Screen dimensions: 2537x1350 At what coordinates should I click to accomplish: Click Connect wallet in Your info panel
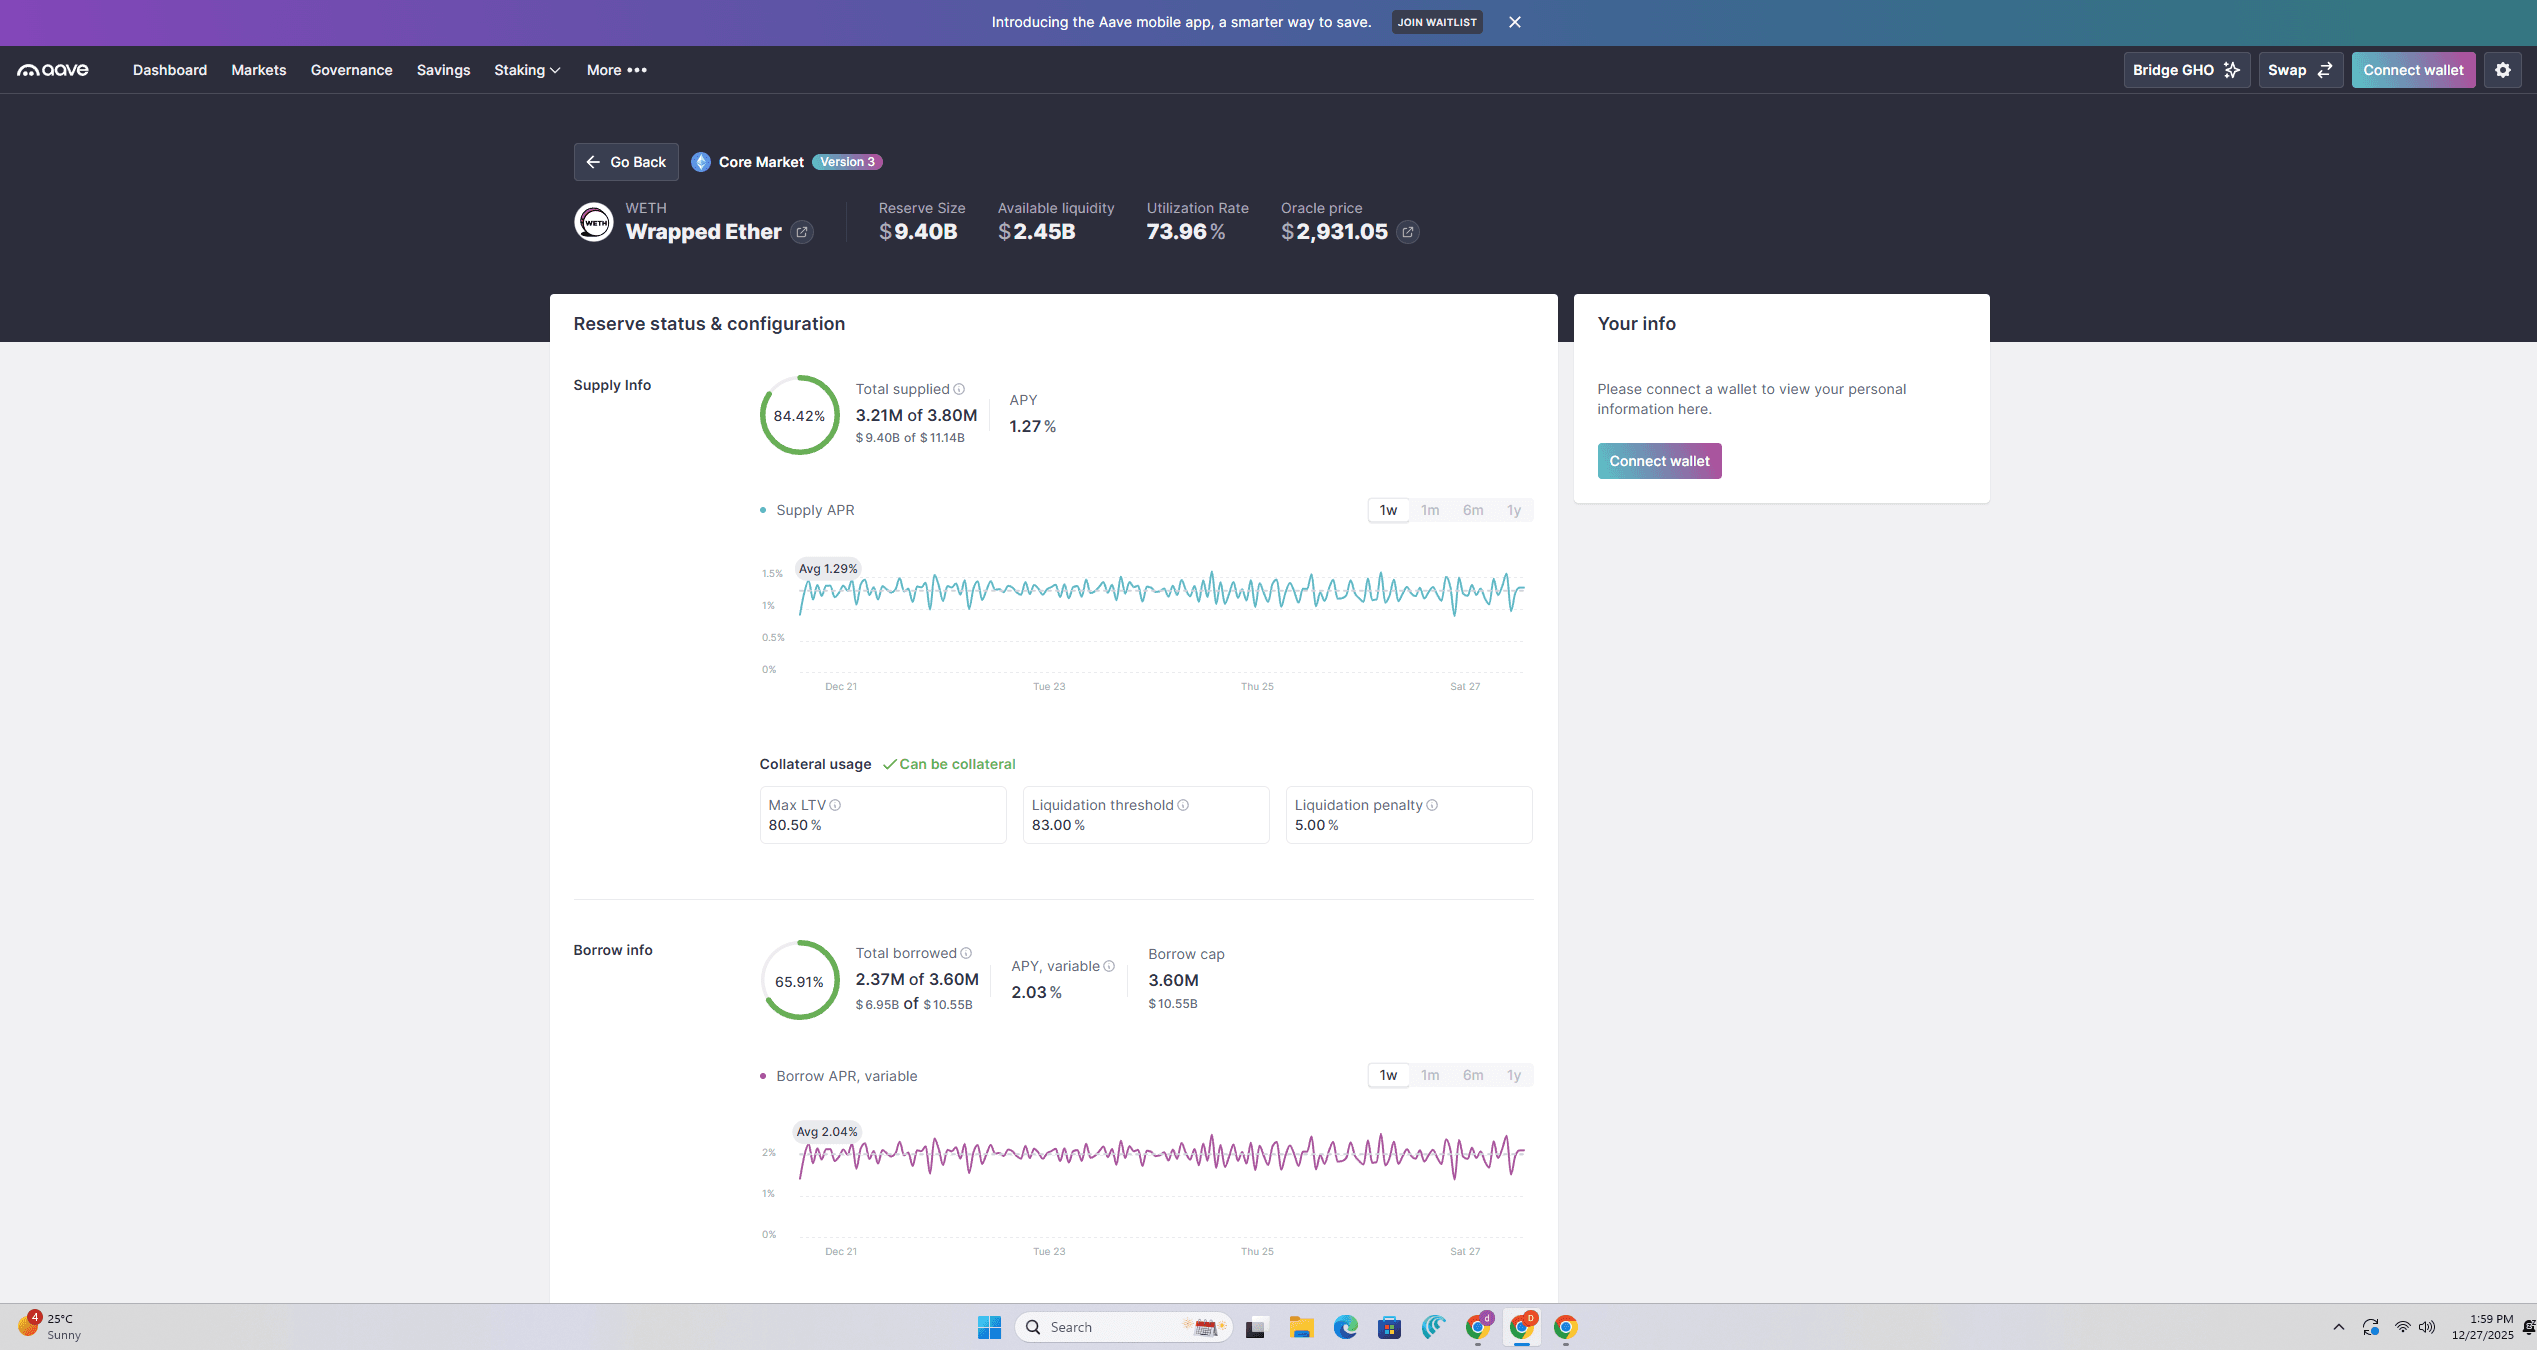click(x=1659, y=460)
